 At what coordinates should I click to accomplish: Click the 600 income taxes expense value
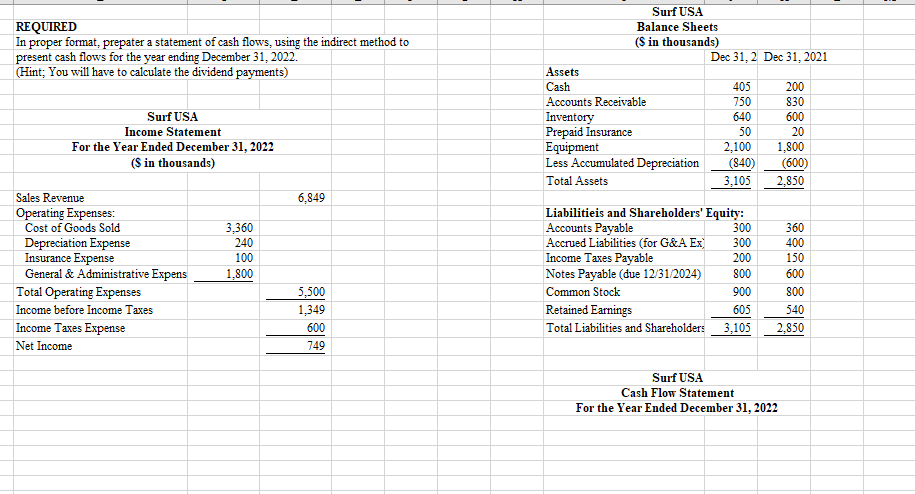click(316, 328)
